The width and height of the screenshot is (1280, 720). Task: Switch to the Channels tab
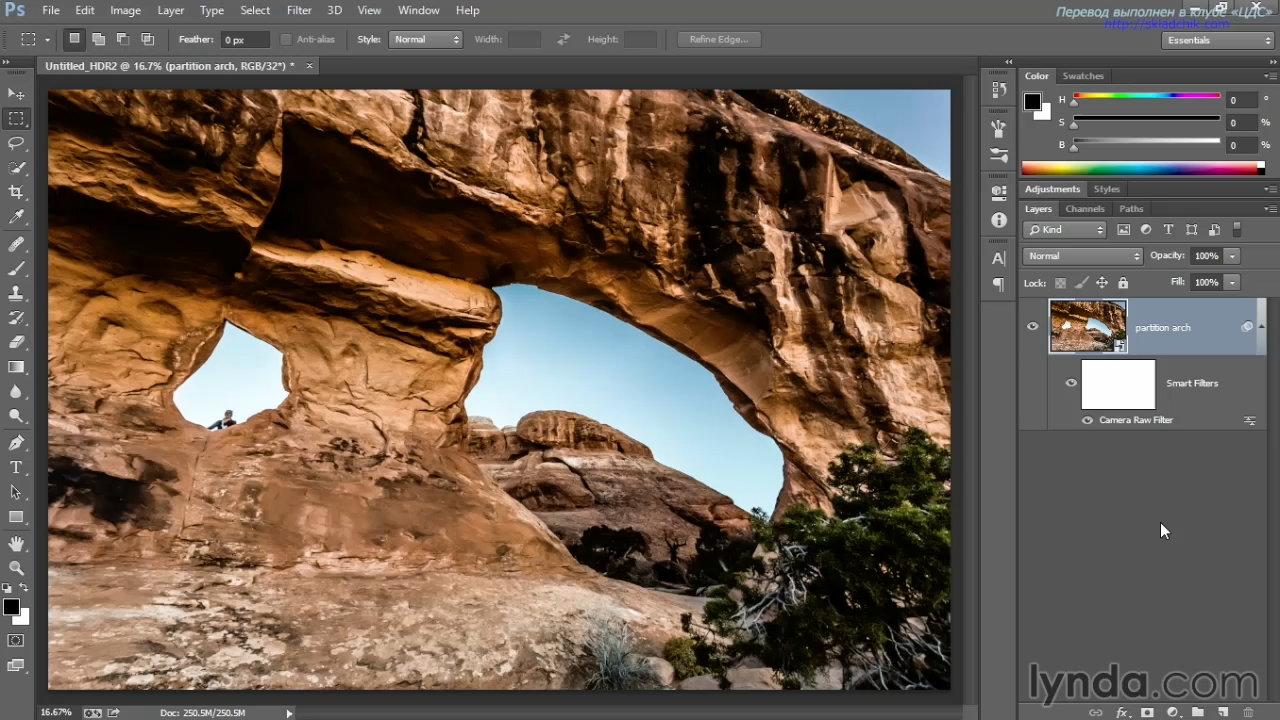coord(1084,209)
